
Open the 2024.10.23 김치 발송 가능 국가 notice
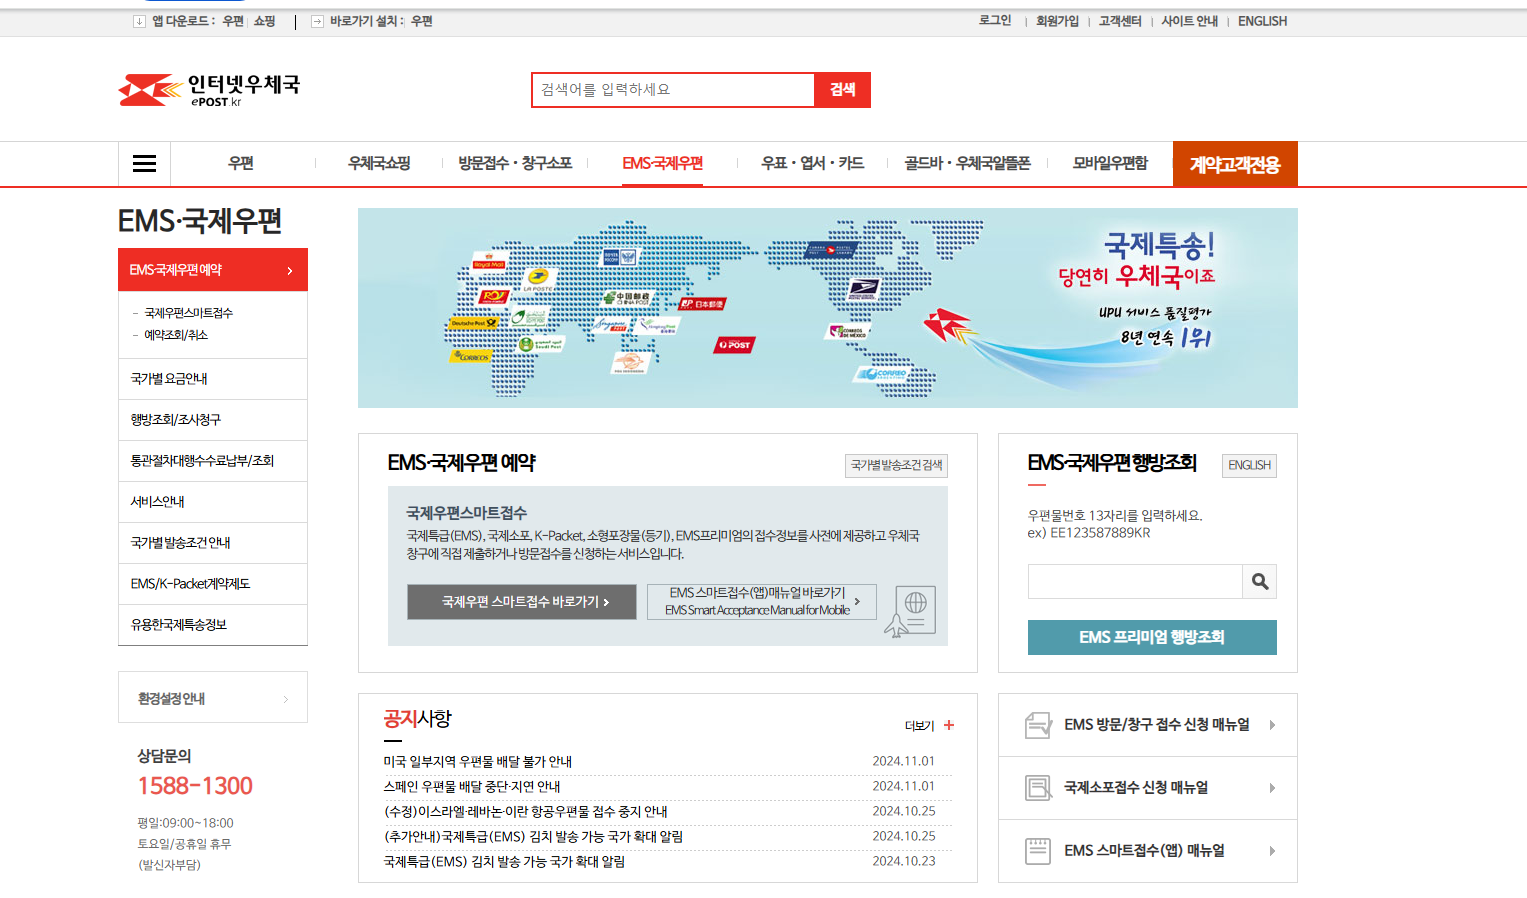(504, 861)
